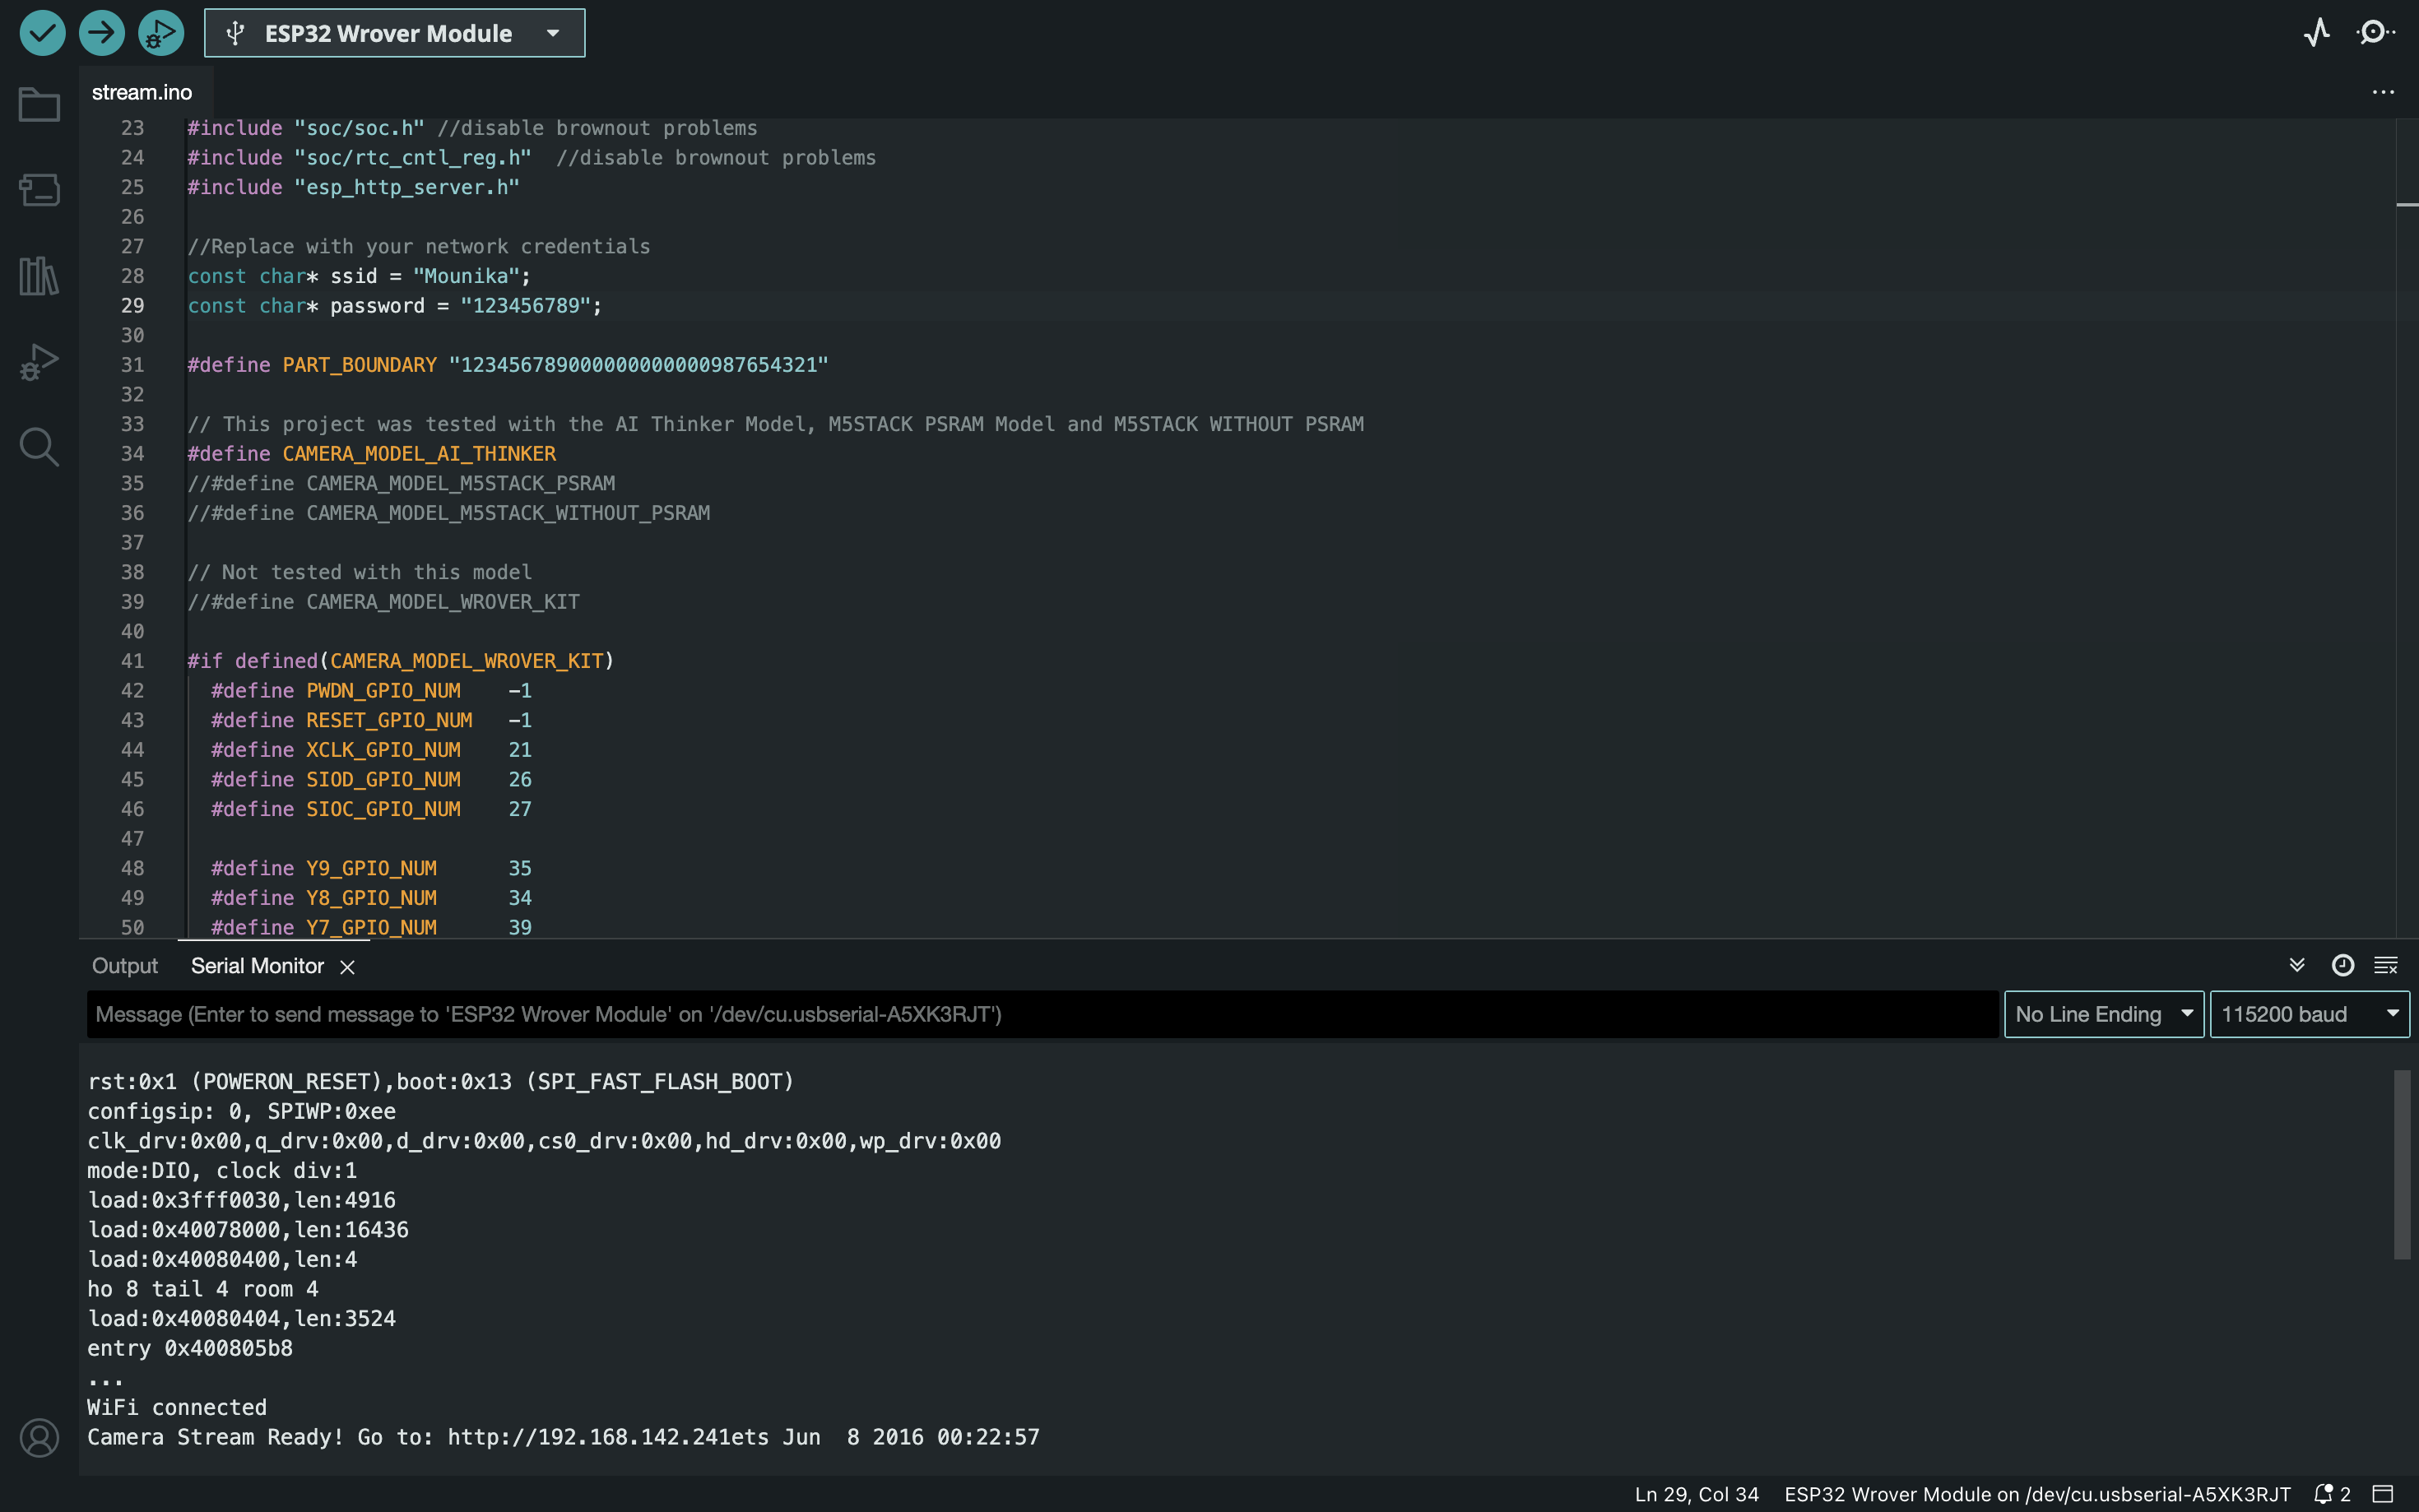
Task: Toggle the bottom panel from status bar
Action: pyautogui.click(x=2383, y=1494)
